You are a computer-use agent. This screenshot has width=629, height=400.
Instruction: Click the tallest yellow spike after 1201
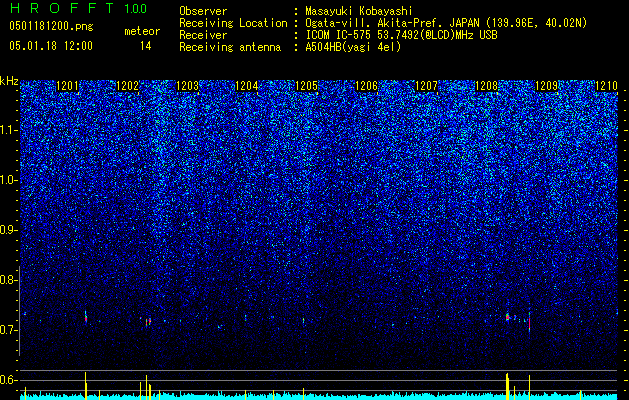85,386
